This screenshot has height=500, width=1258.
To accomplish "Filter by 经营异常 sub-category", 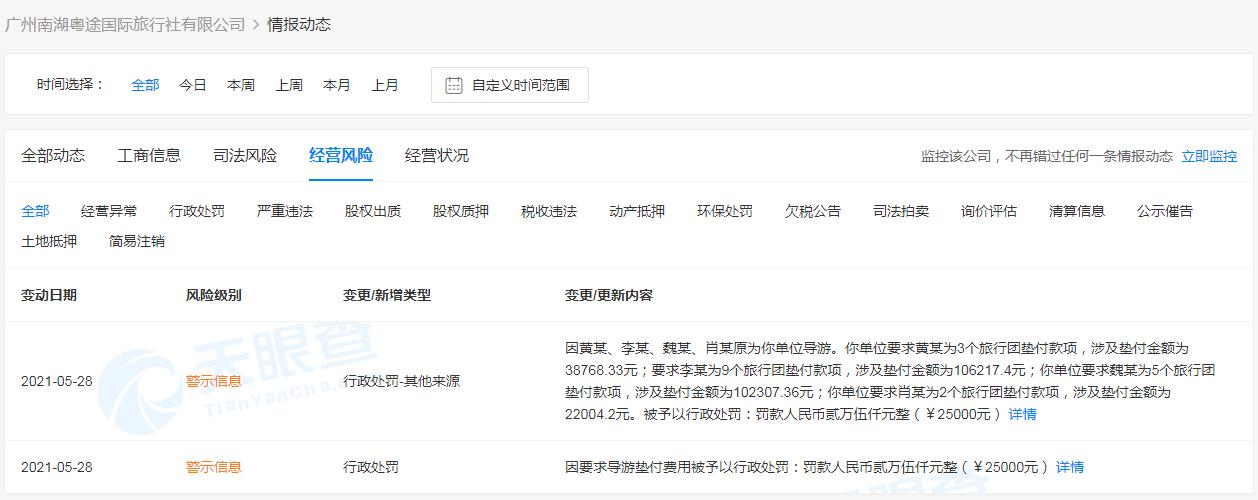I will click(x=109, y=211).
